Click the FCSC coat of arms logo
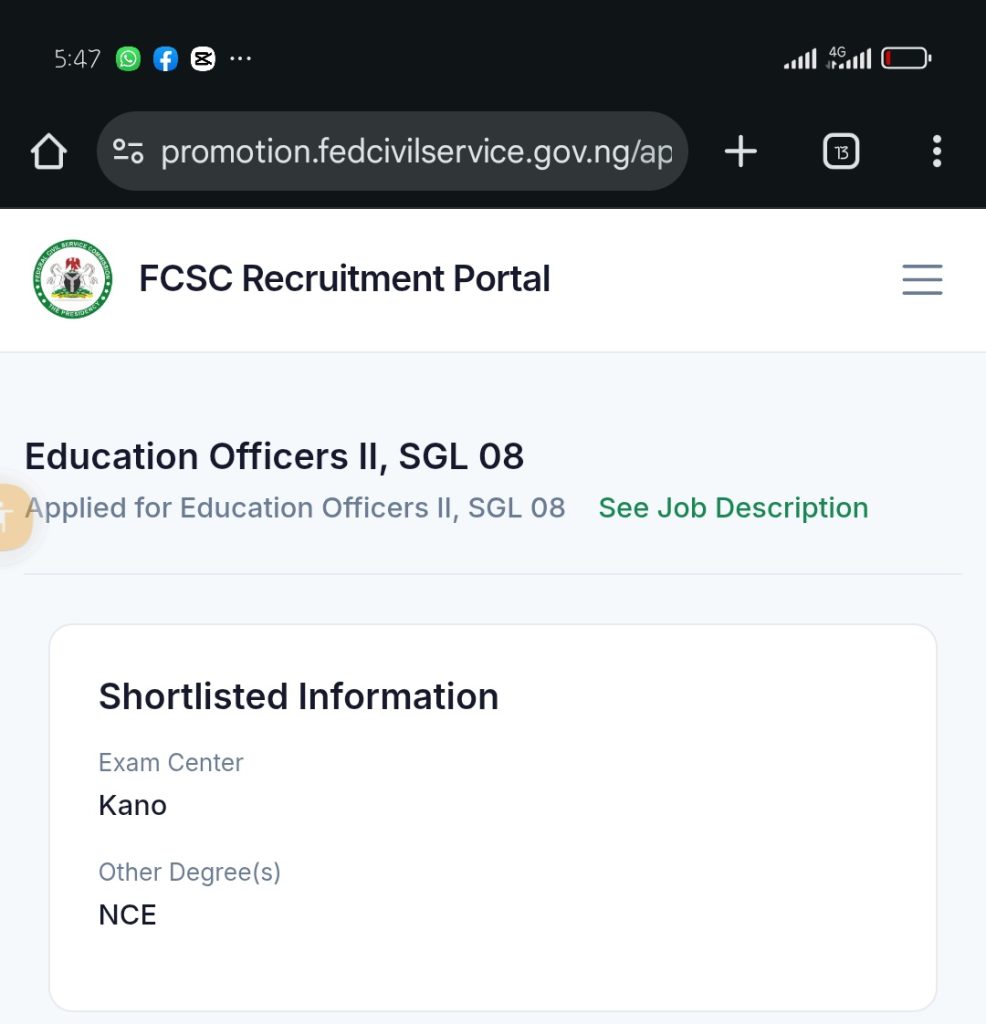The width and height of the screenshot is (986, 1024). click(x=72, y=279)
